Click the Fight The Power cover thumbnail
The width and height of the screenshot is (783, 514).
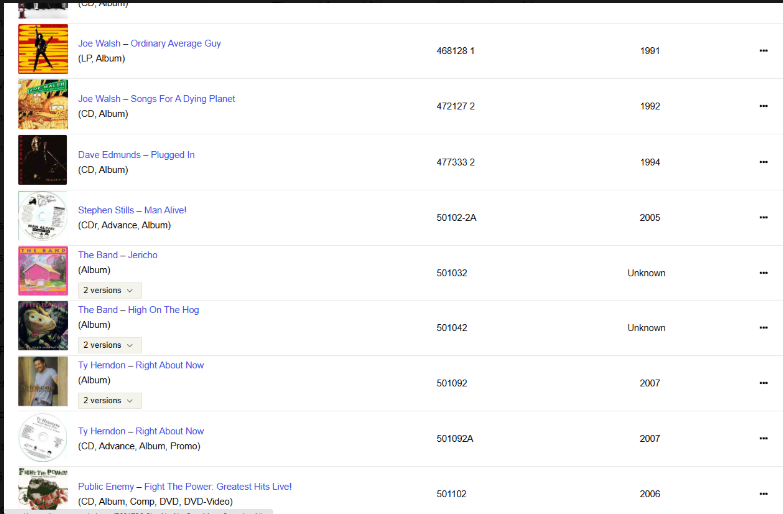[43, 490]
